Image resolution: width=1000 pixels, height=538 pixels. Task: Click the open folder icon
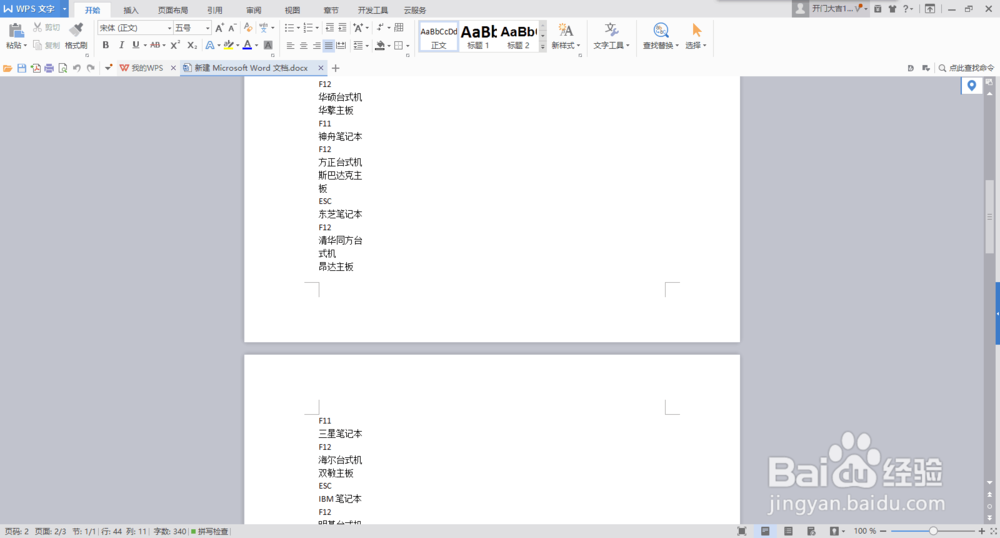click(8, 68)
